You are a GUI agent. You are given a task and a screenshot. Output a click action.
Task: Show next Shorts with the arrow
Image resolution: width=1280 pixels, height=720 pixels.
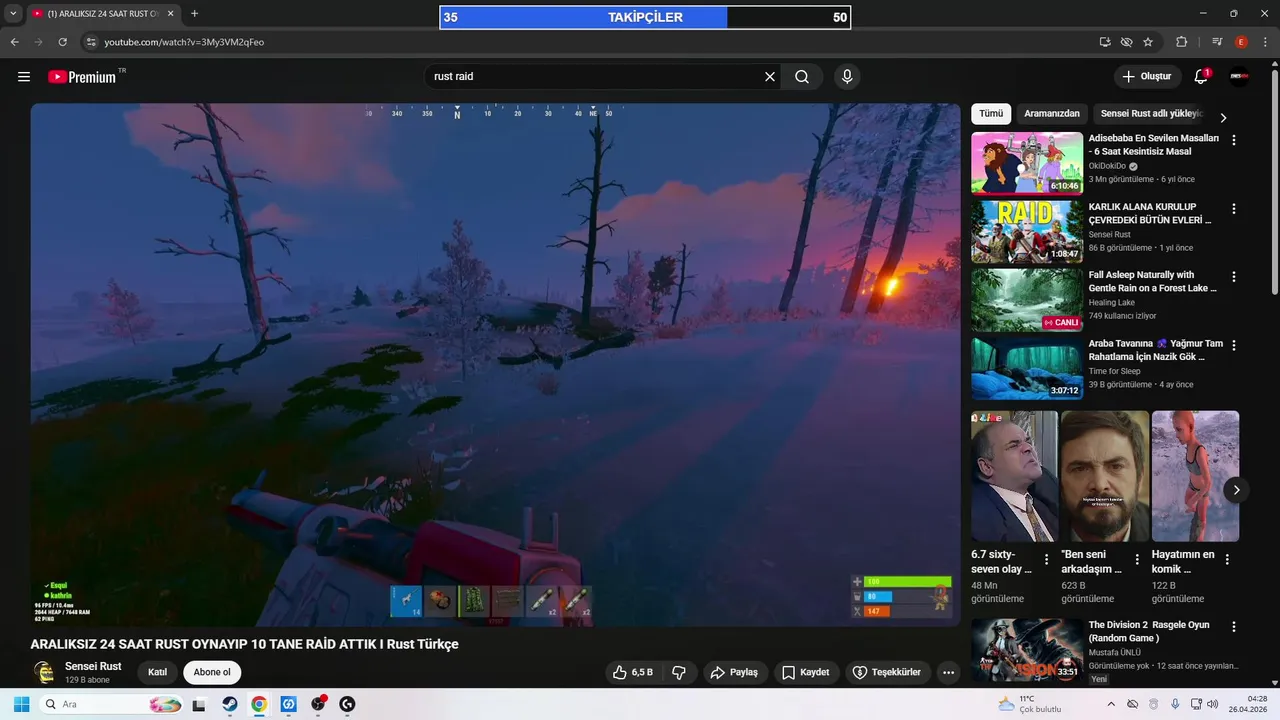click(1236, 490)
